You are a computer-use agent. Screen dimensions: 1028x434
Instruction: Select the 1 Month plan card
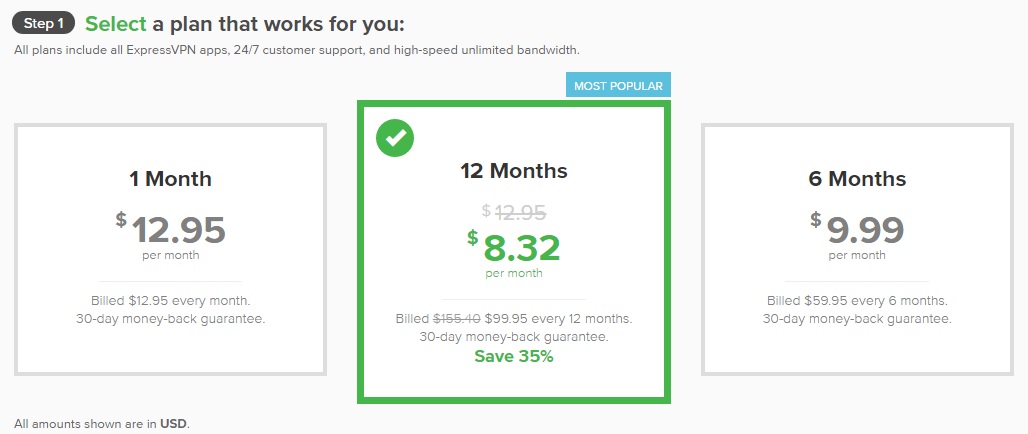170,249
